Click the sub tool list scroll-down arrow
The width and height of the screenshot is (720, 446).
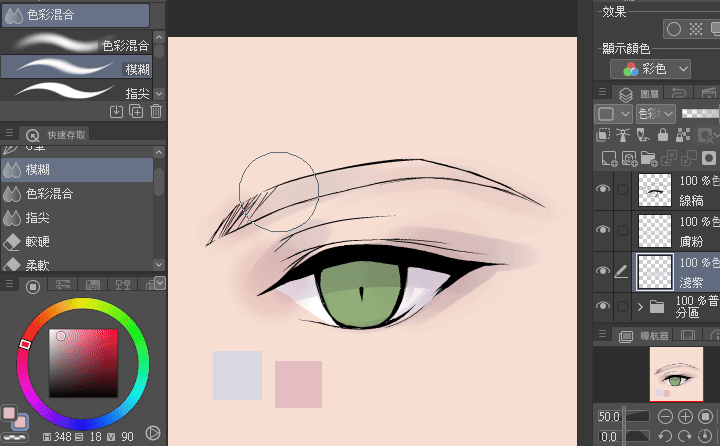point(159,94)
